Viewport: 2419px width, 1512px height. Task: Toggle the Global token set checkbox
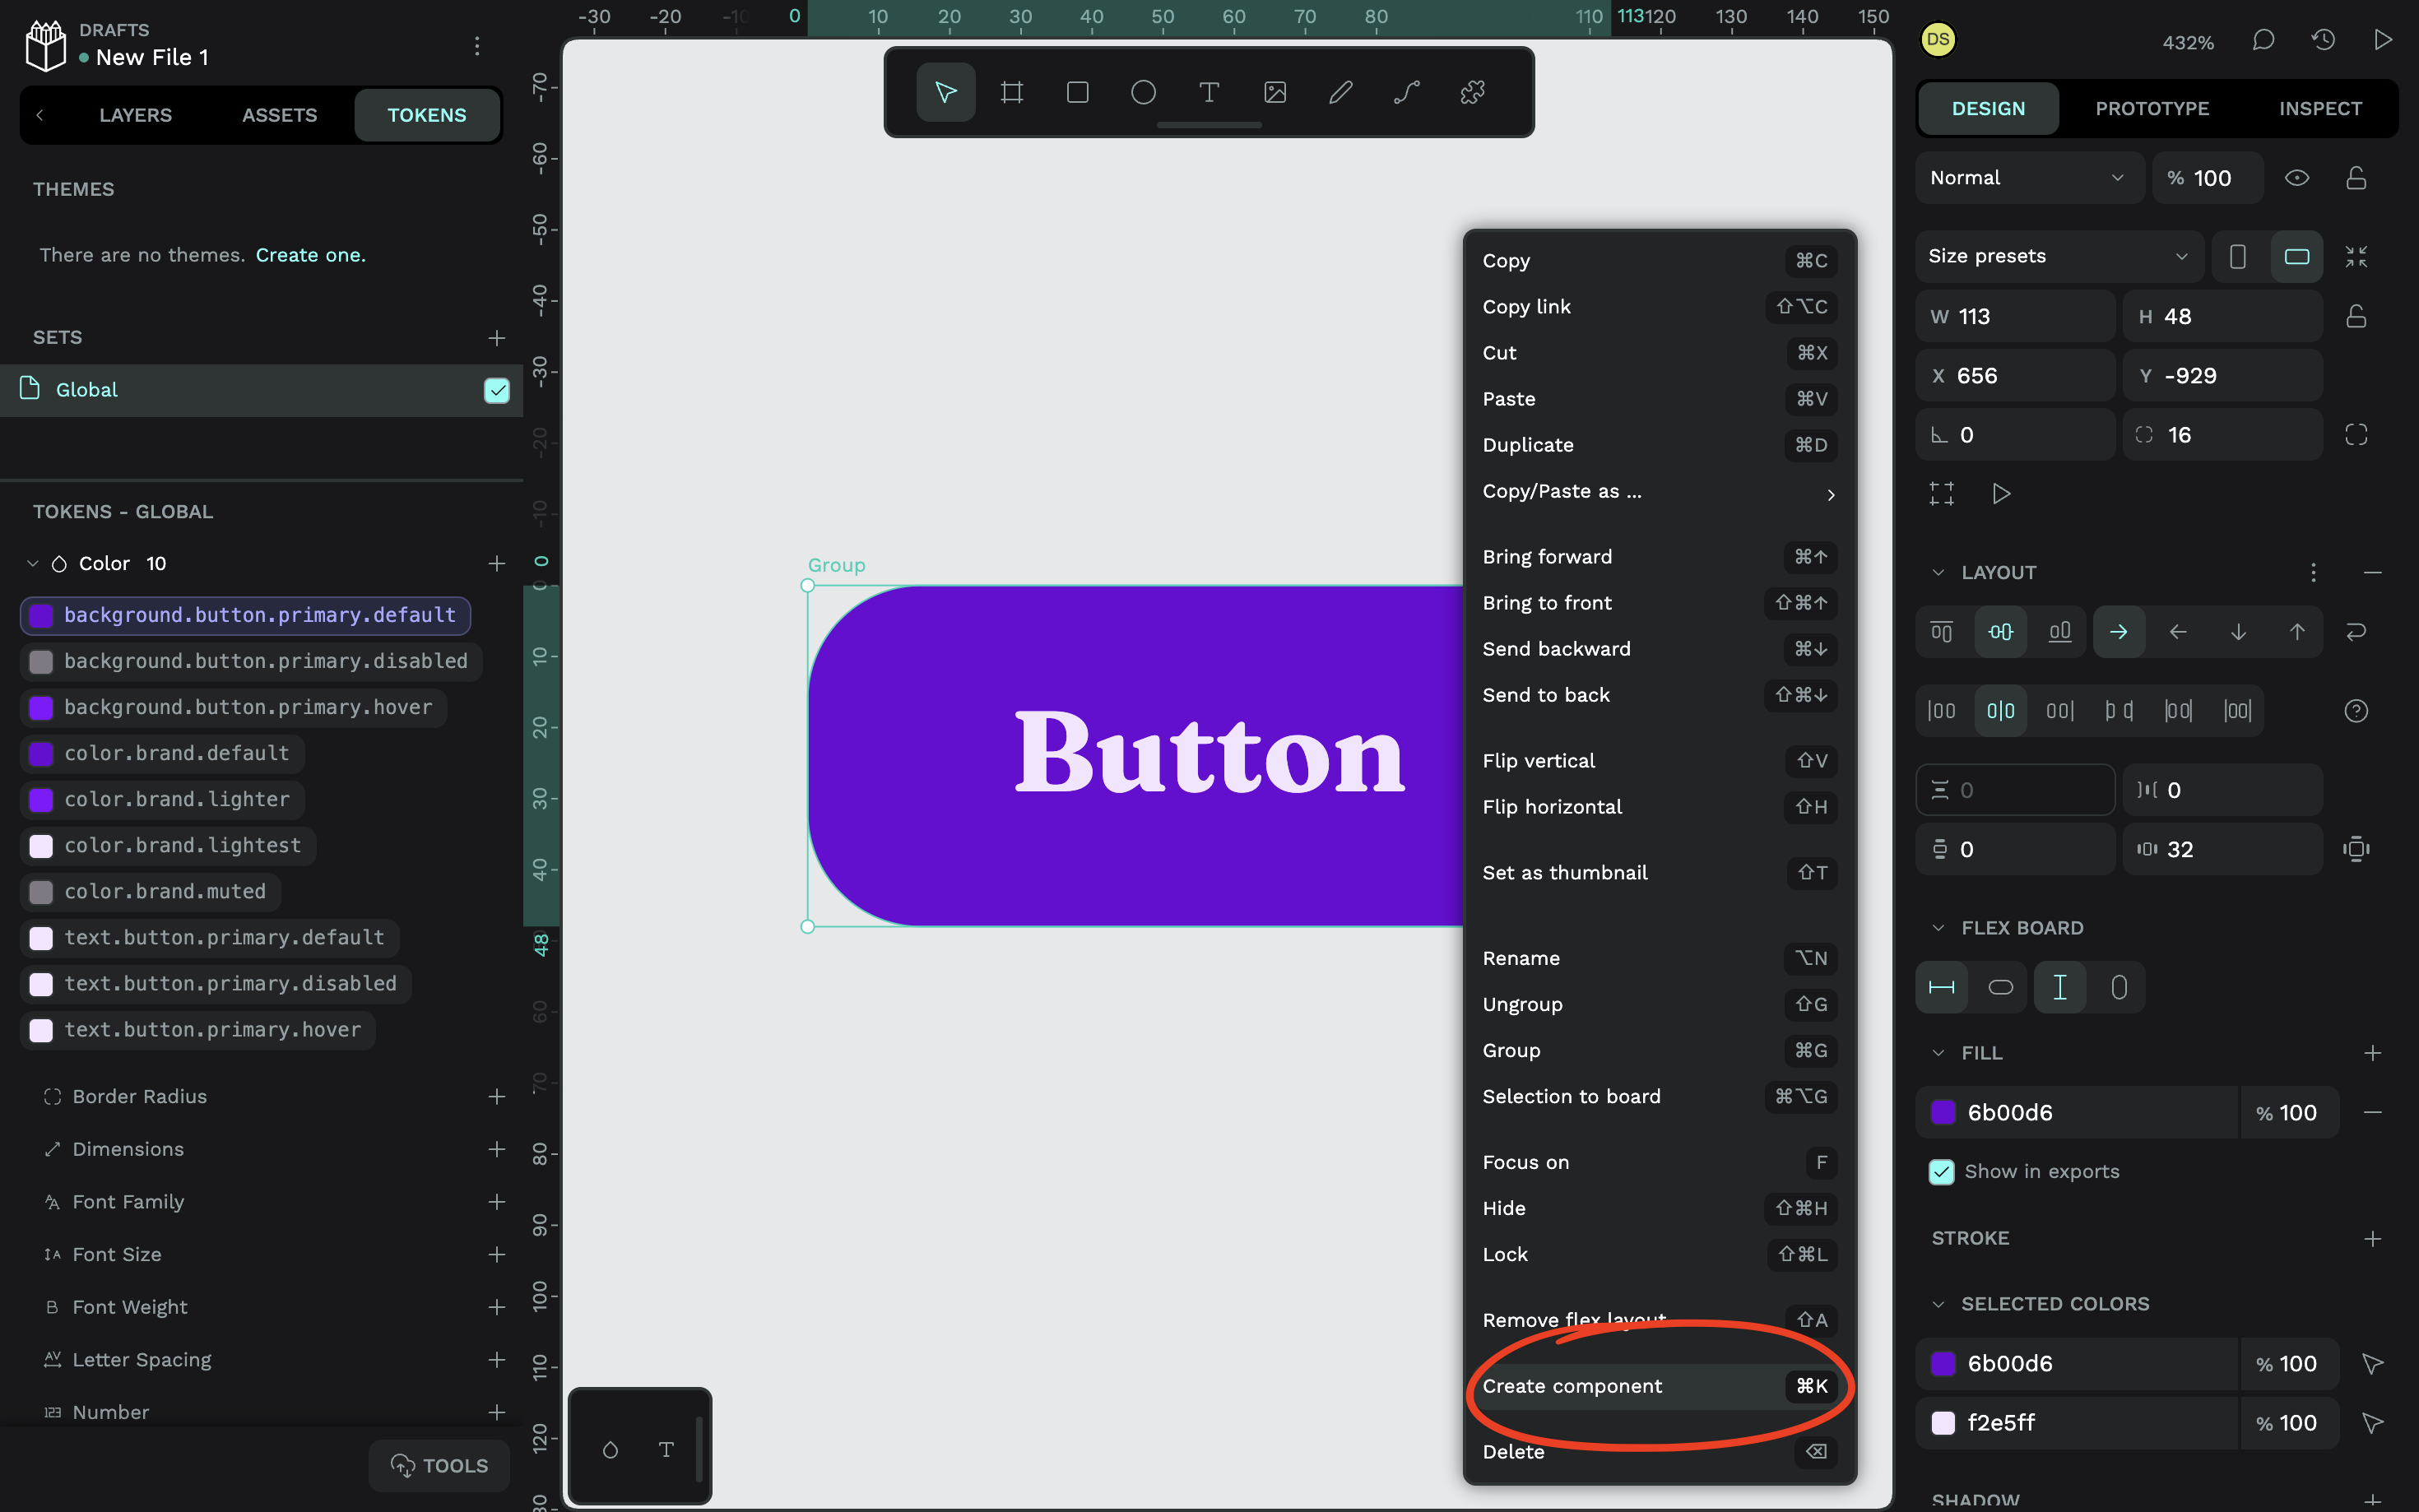tap(497, 390)
